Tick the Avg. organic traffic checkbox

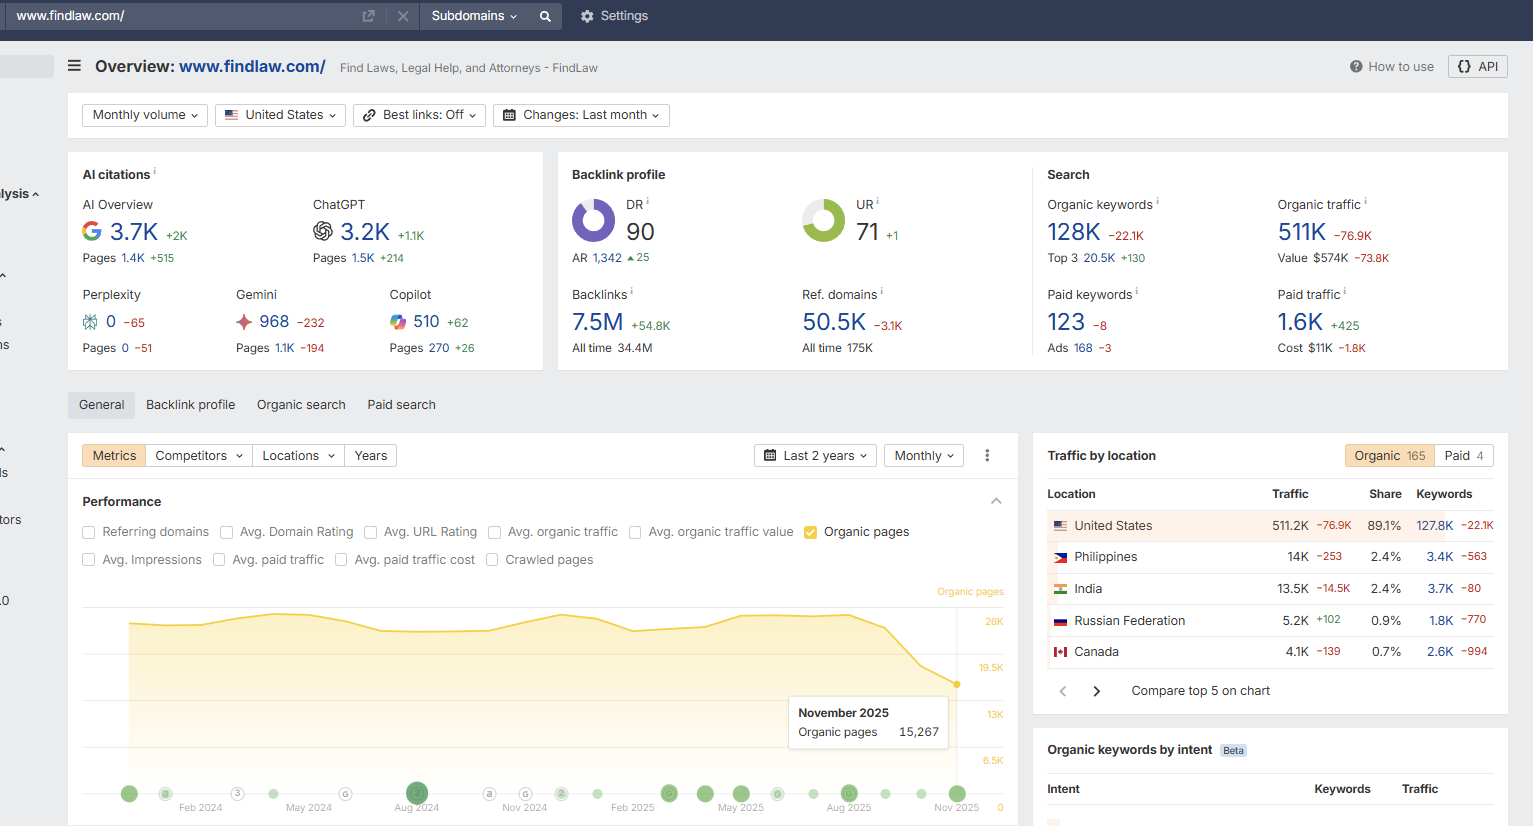[x=494, y=532]
